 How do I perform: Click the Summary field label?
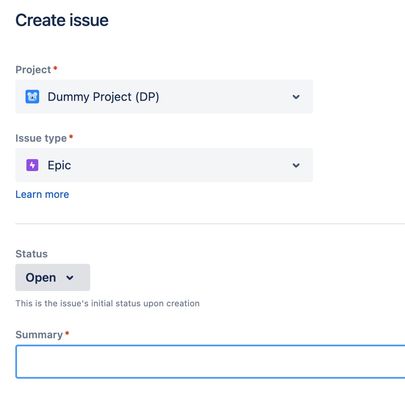coord(39,335)
